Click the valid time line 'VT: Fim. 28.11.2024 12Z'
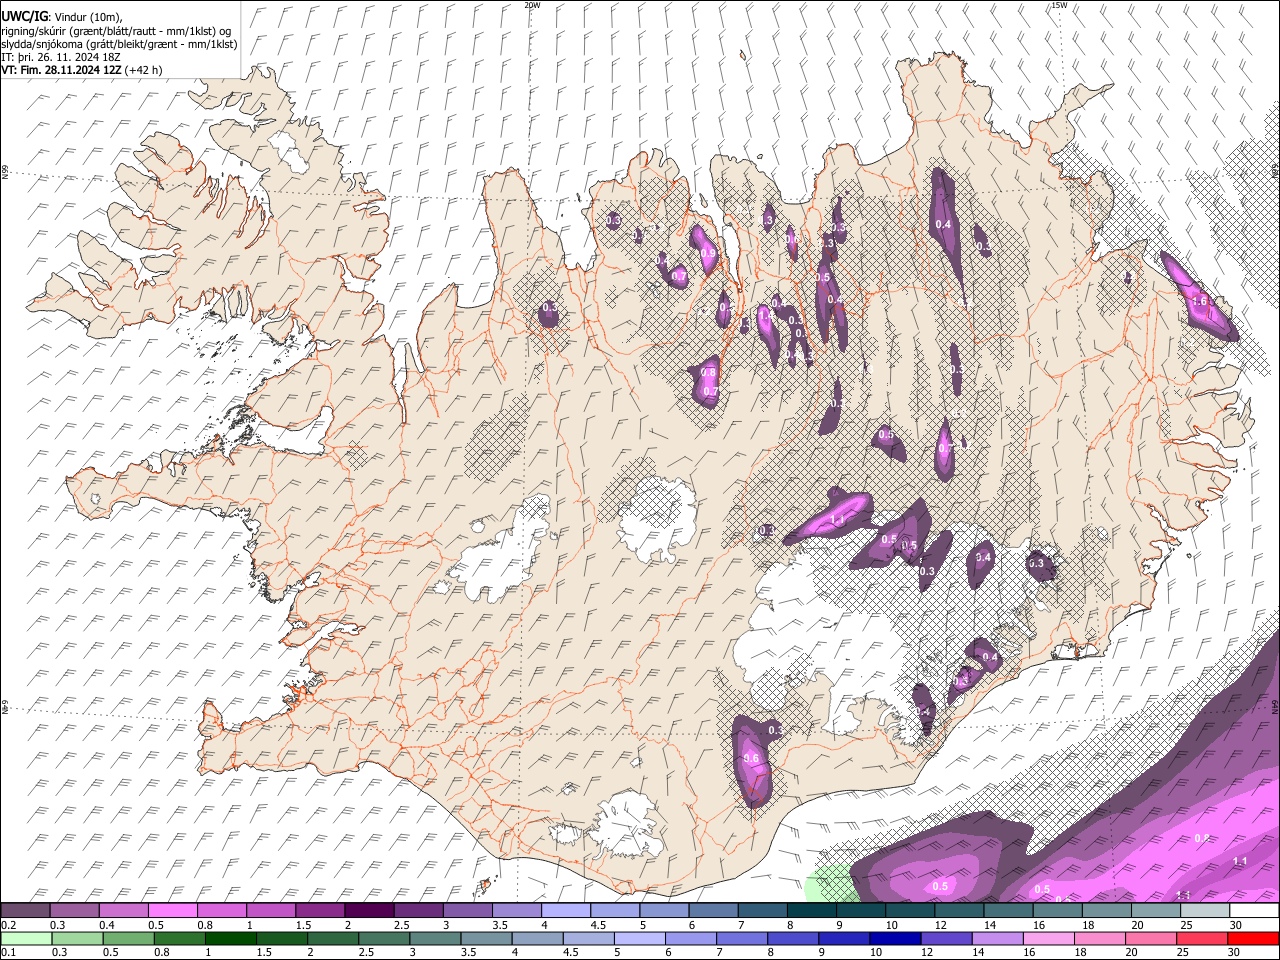The width and height of the screenshot is (1280, 960). coord(61,70)
